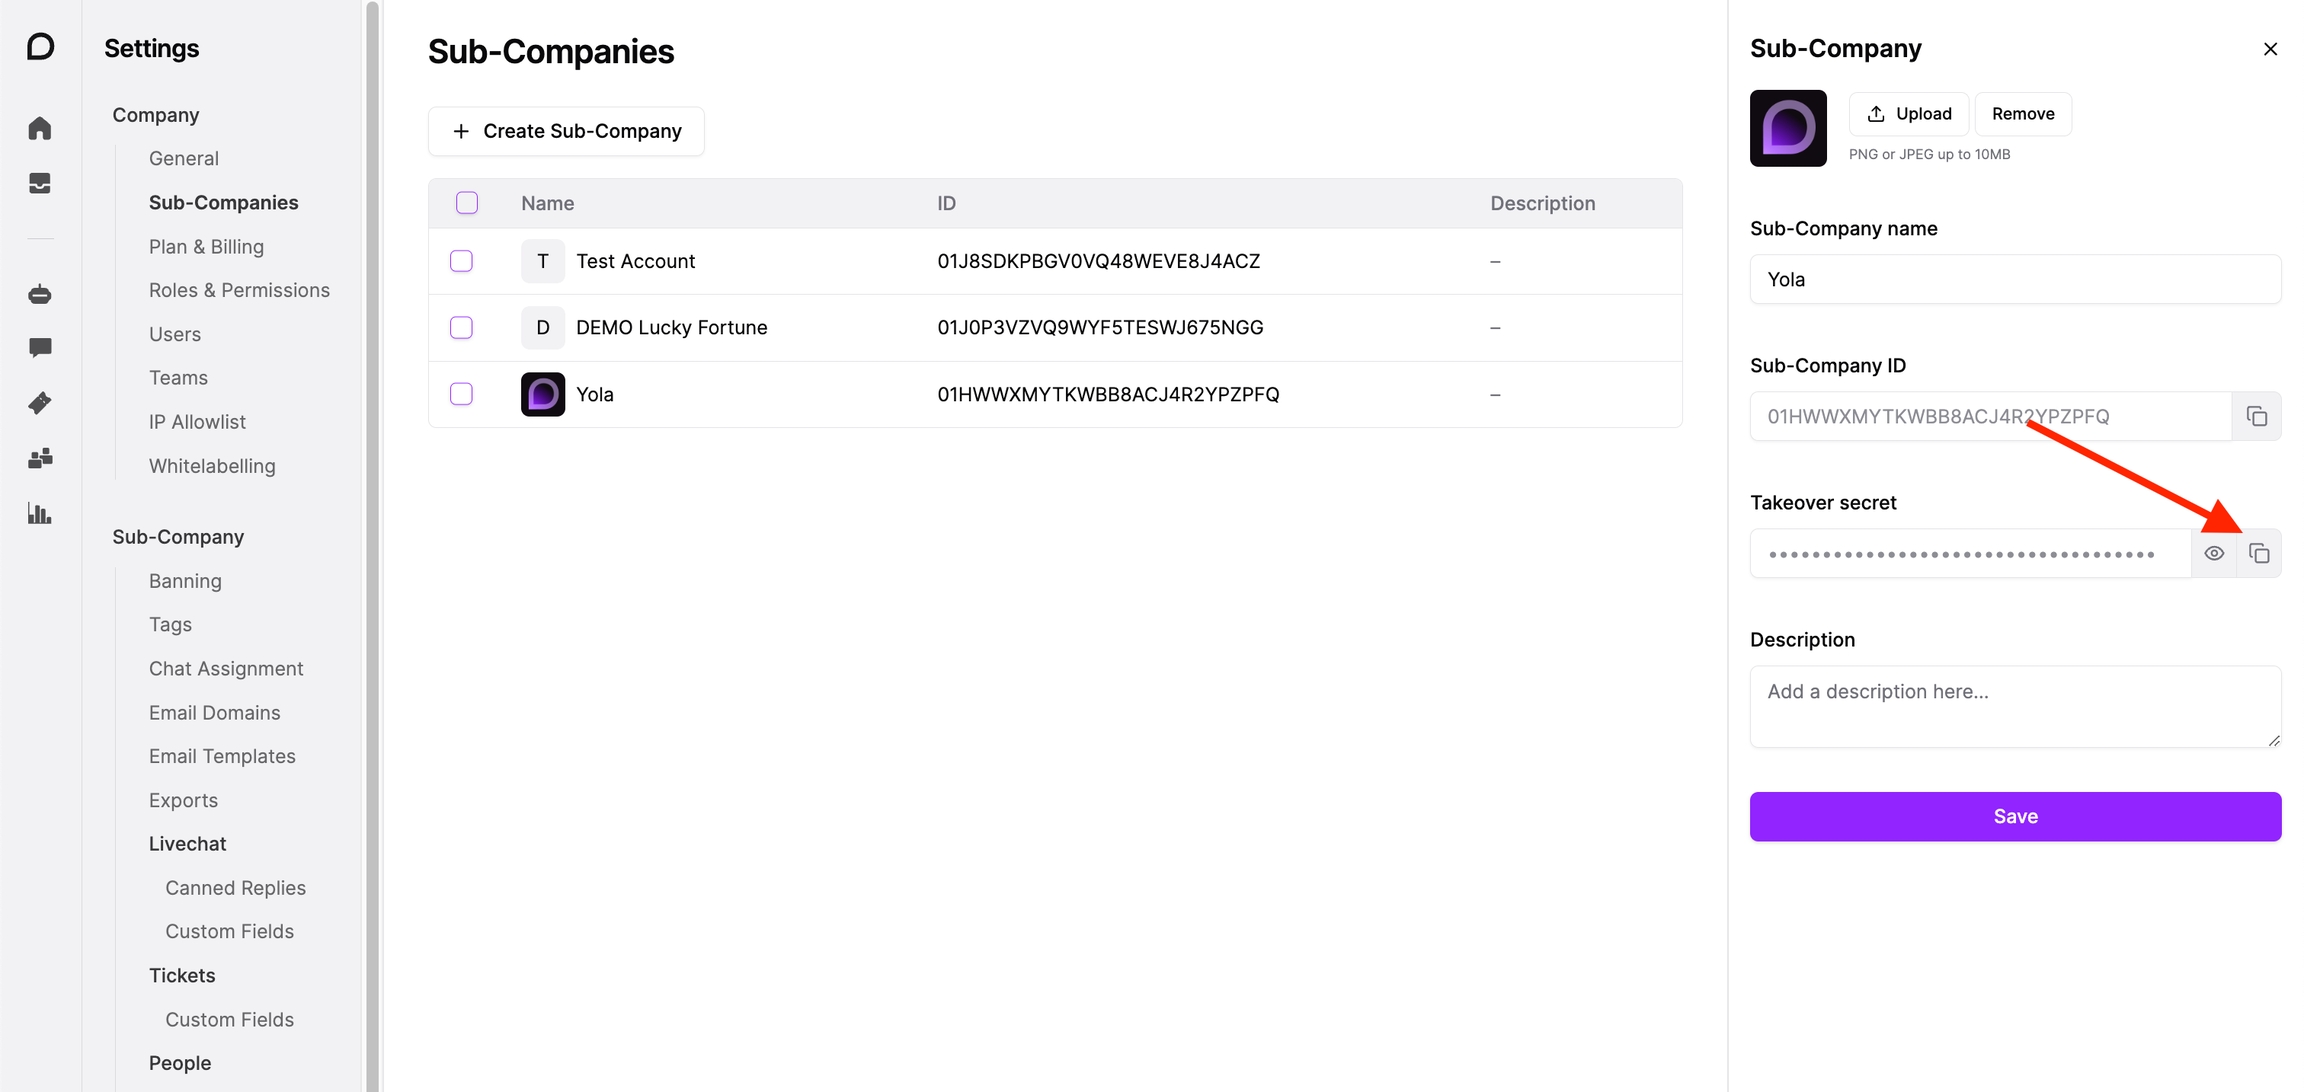
Task: Open the inbox icon in left rail
Action: point(40,183)
